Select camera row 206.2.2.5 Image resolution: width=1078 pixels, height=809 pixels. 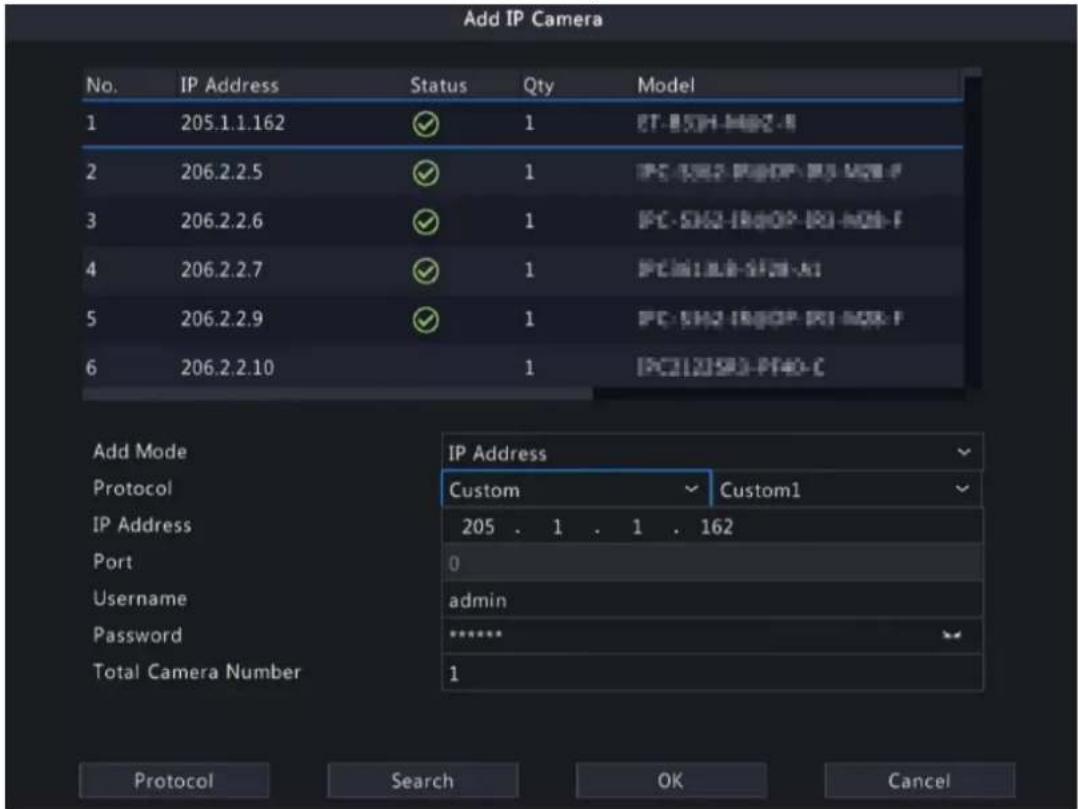[x=522, y=173]
